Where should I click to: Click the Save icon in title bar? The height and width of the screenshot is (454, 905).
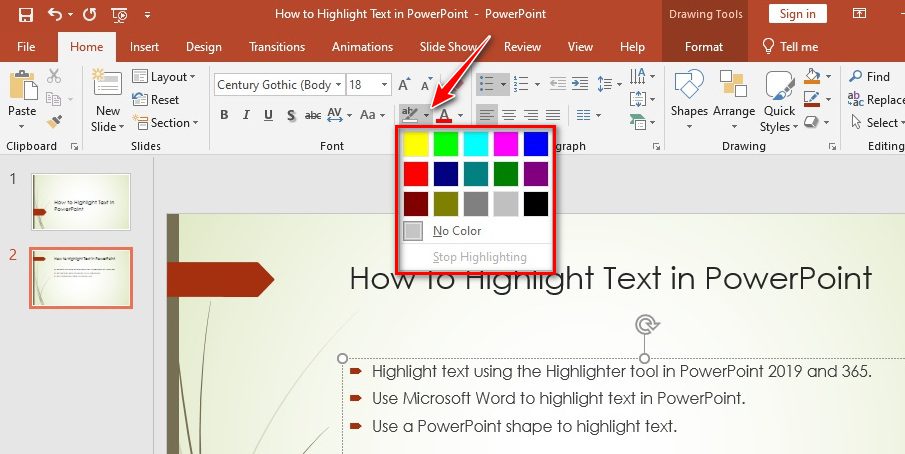(x=26, y=14)
